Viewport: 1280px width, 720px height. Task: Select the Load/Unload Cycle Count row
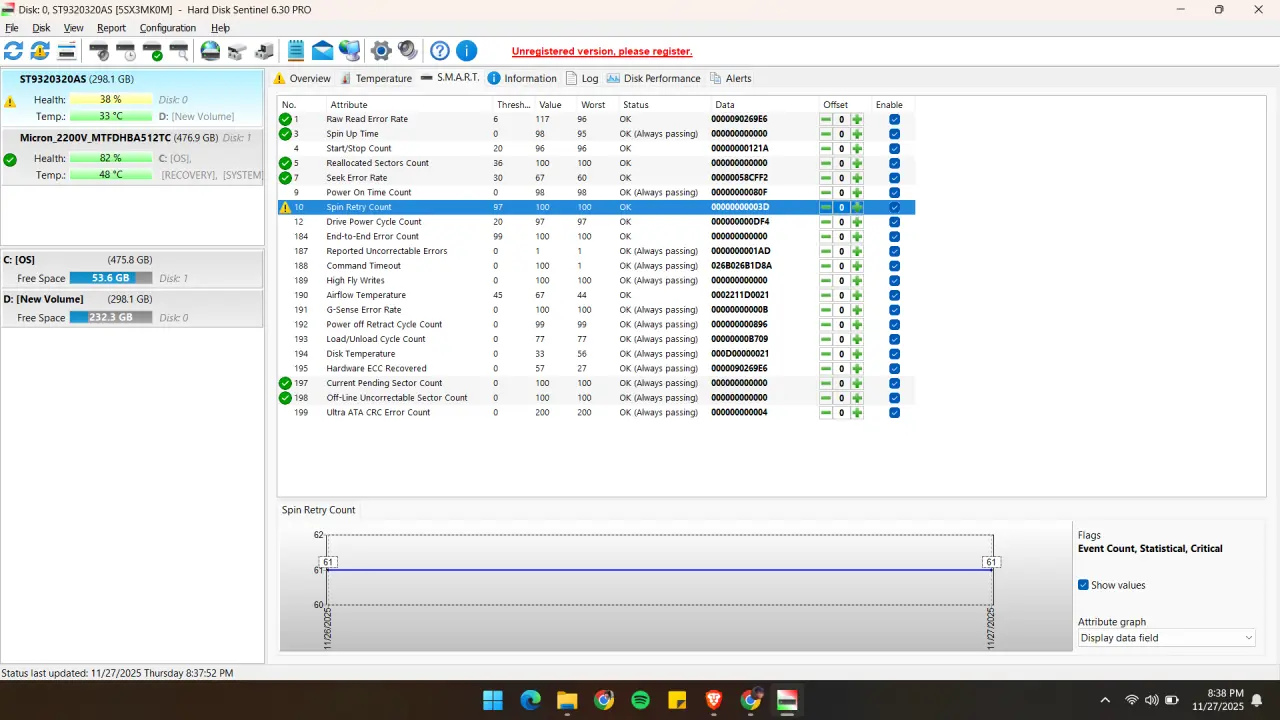pos(596,339)
